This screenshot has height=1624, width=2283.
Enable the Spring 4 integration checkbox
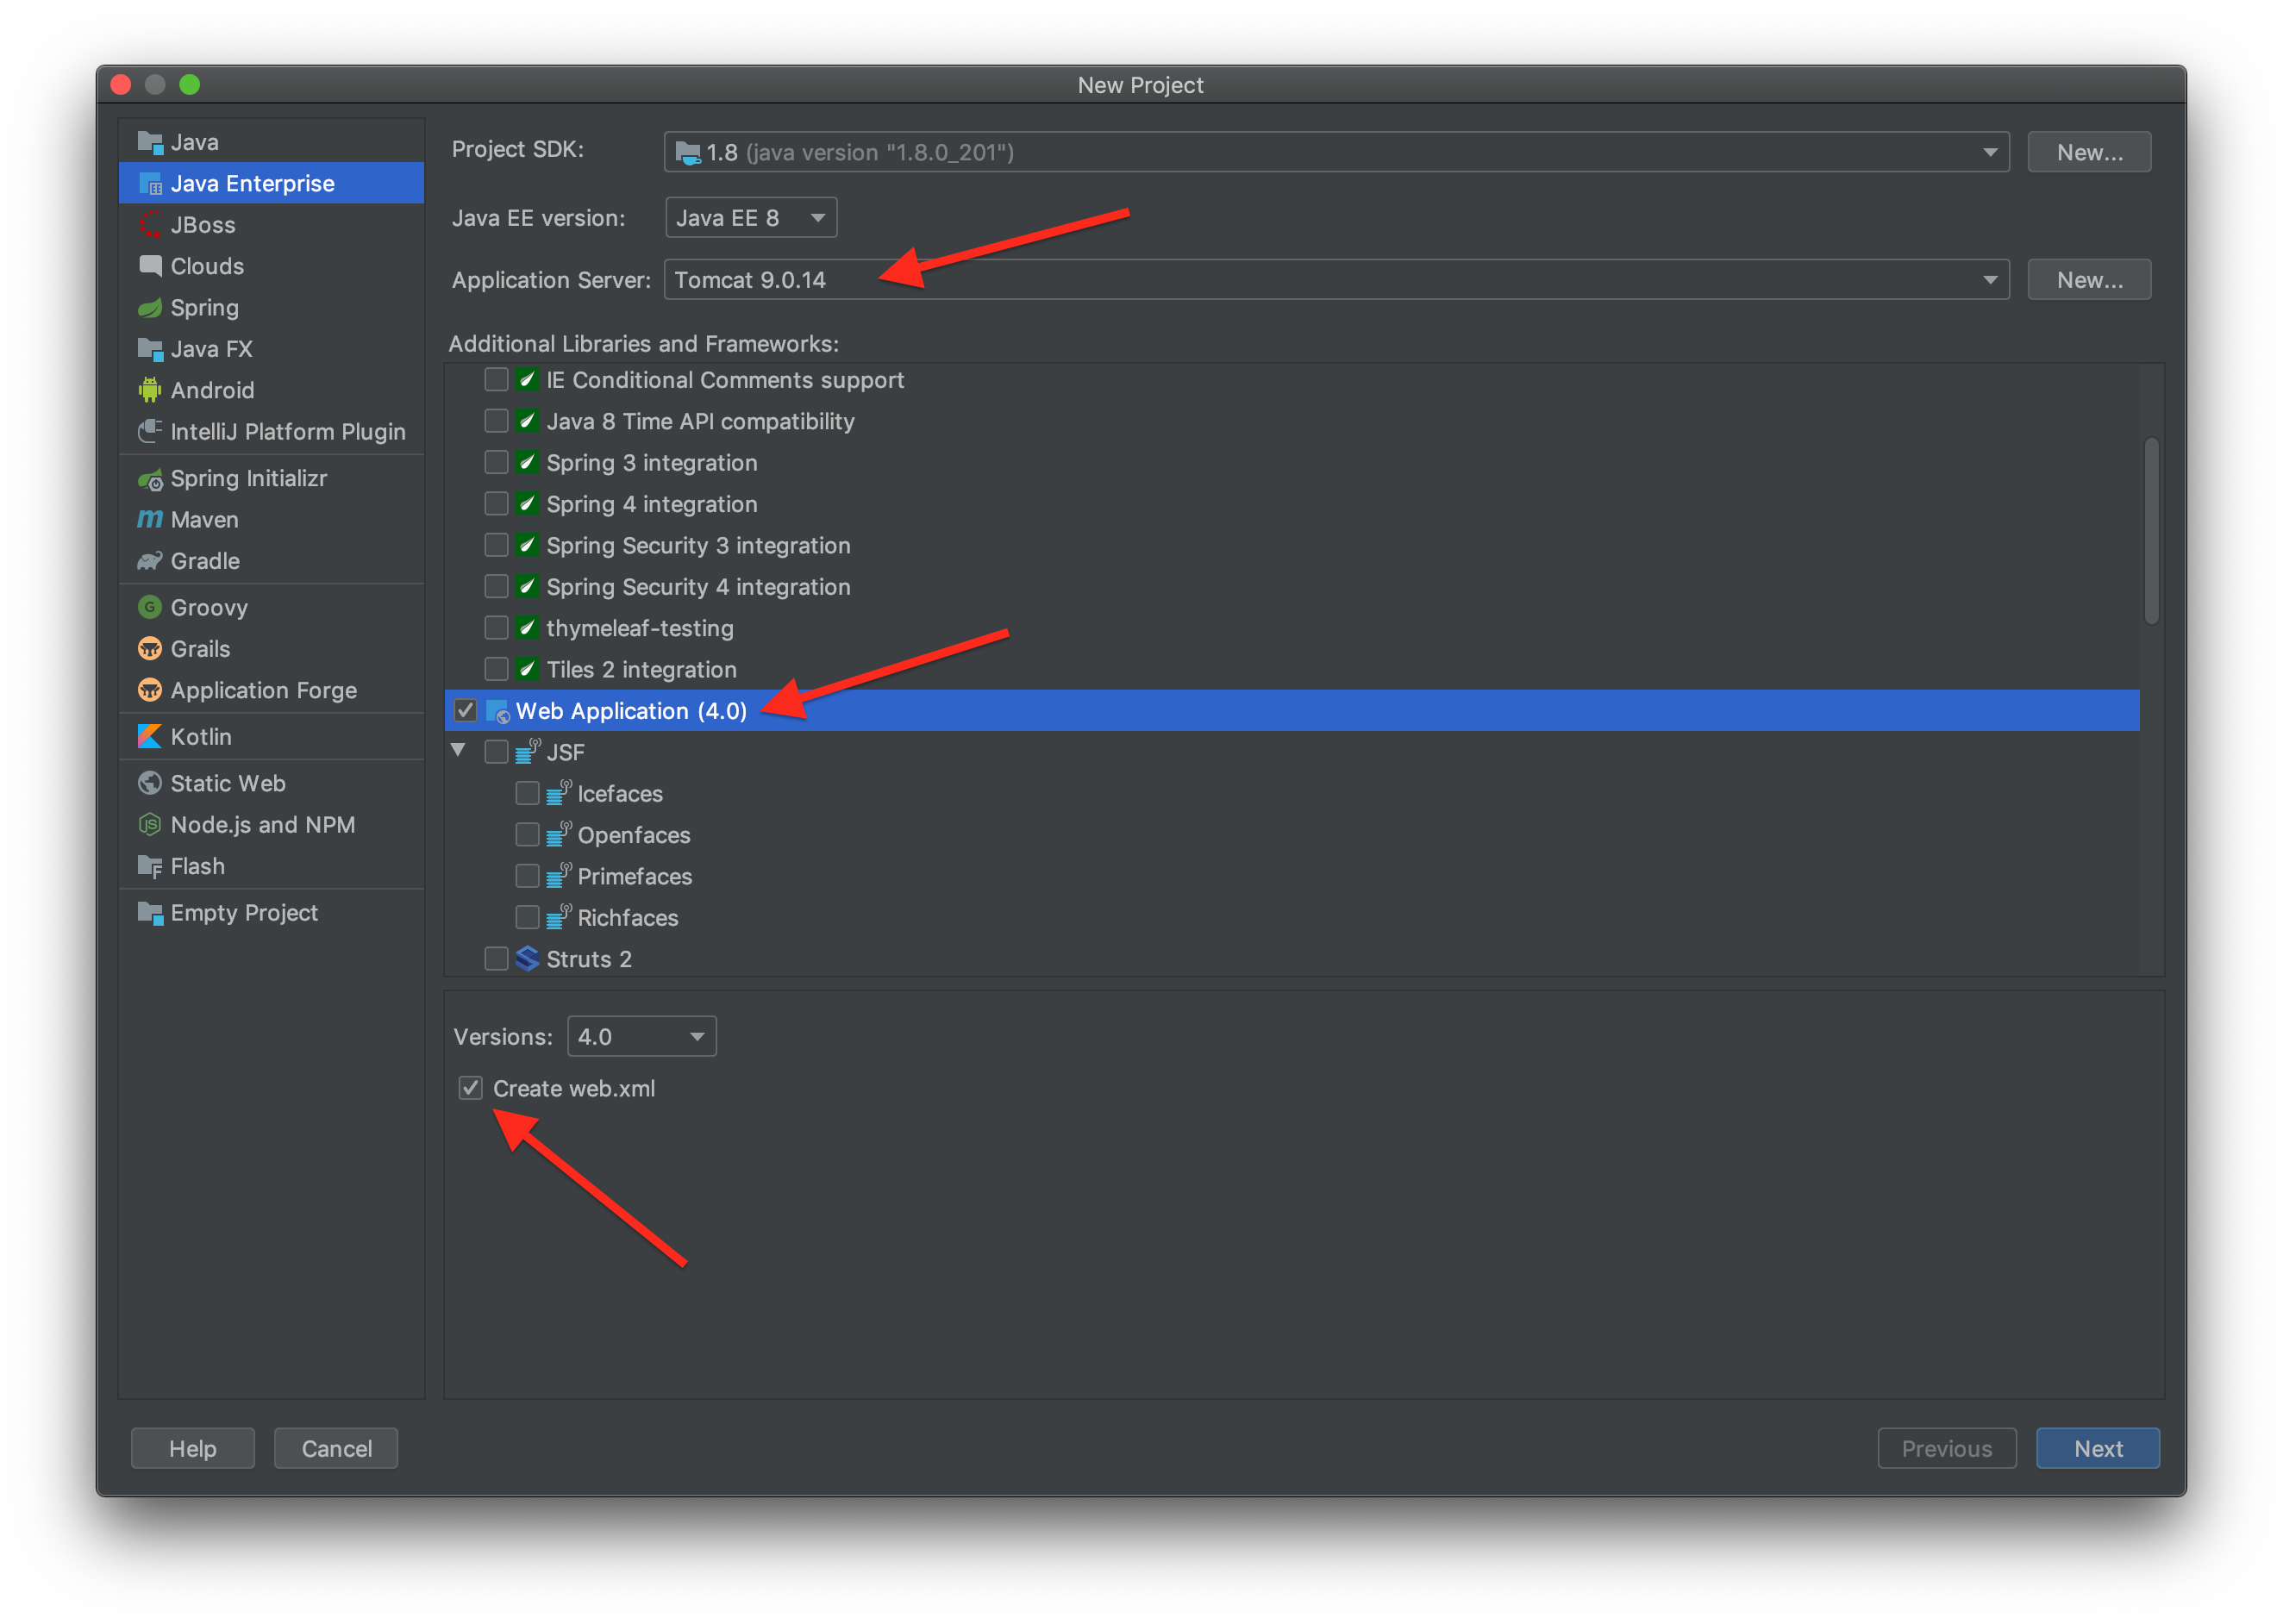(x=496, y=504)
